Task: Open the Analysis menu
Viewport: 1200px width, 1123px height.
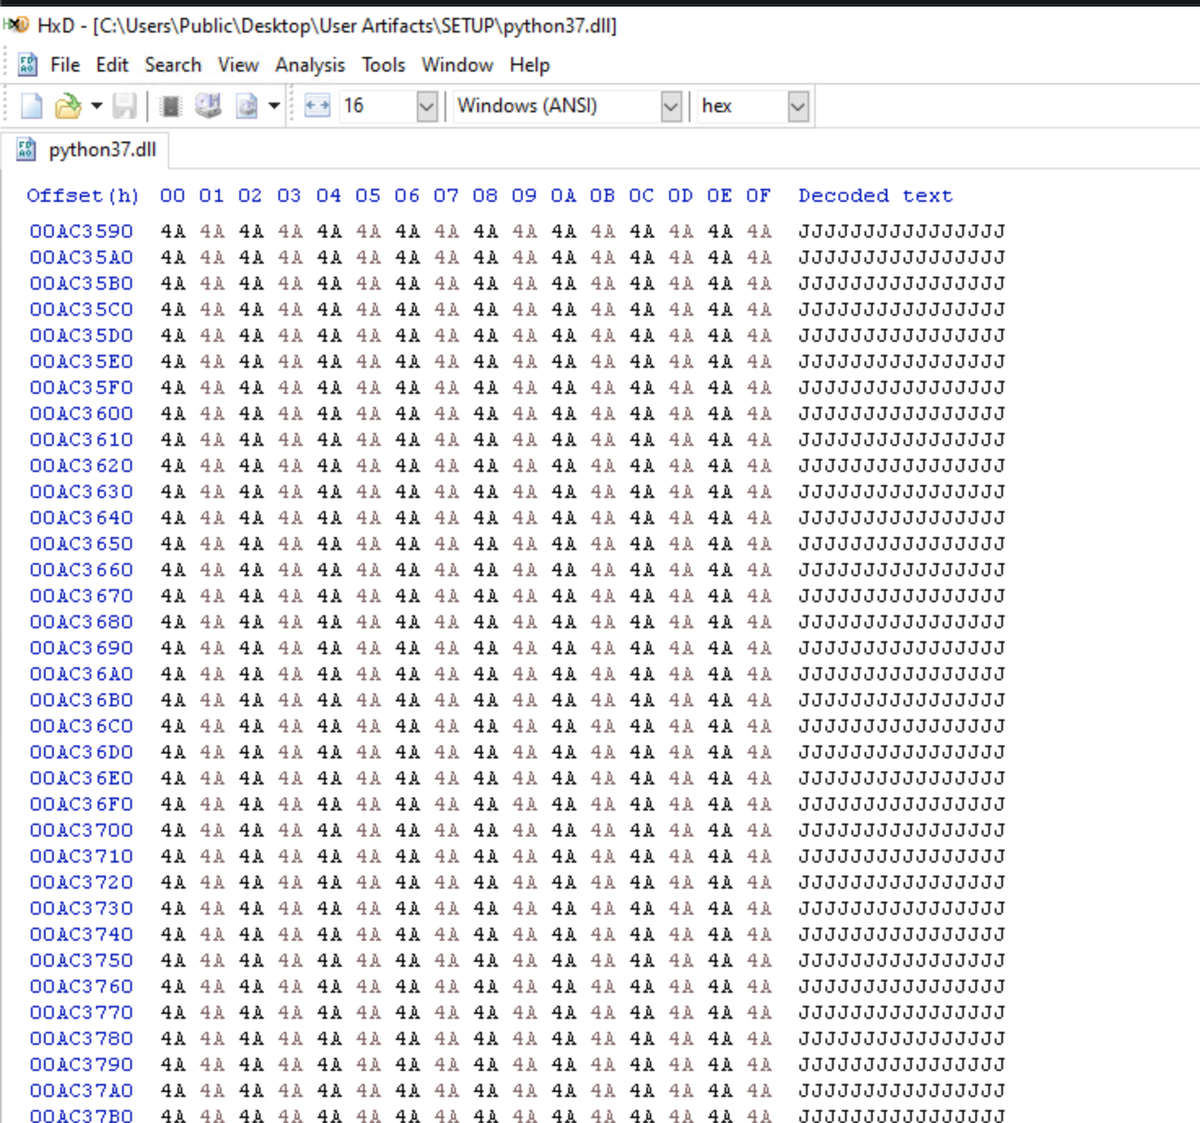Action: point(310,65)
